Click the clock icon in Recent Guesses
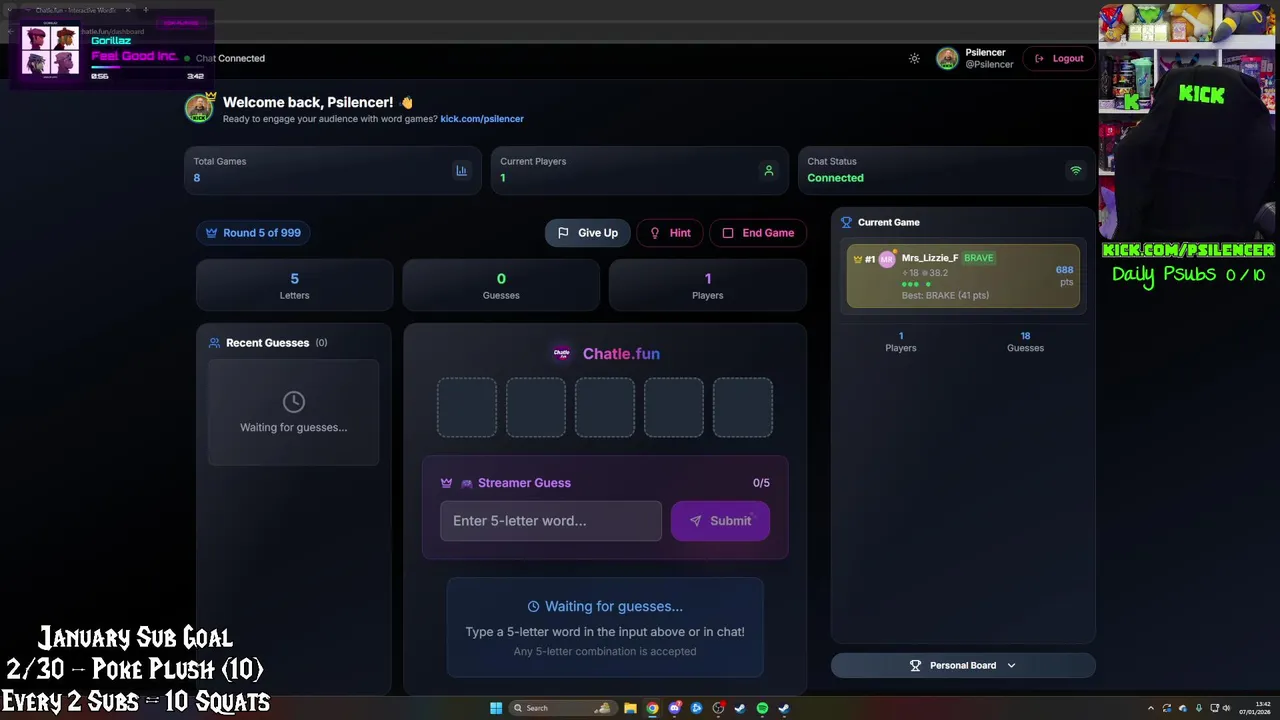 click(x=294, y=402)
